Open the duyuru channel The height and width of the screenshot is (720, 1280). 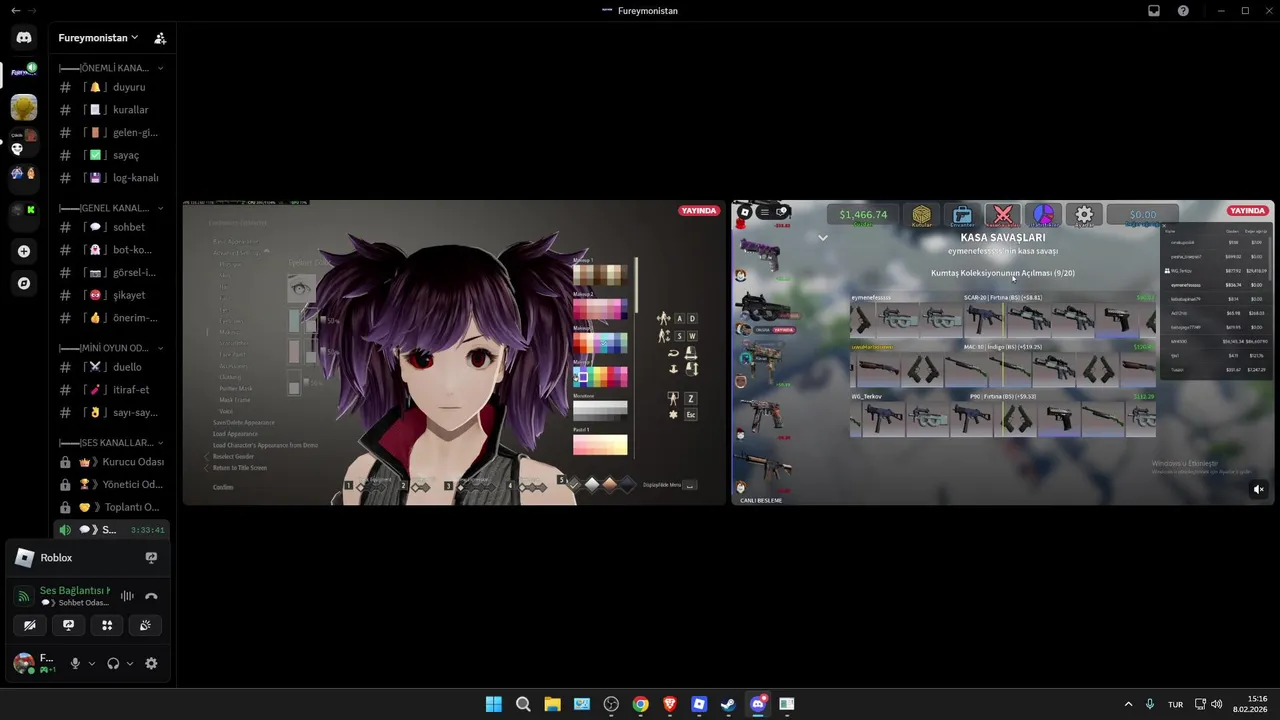[111, 87]
